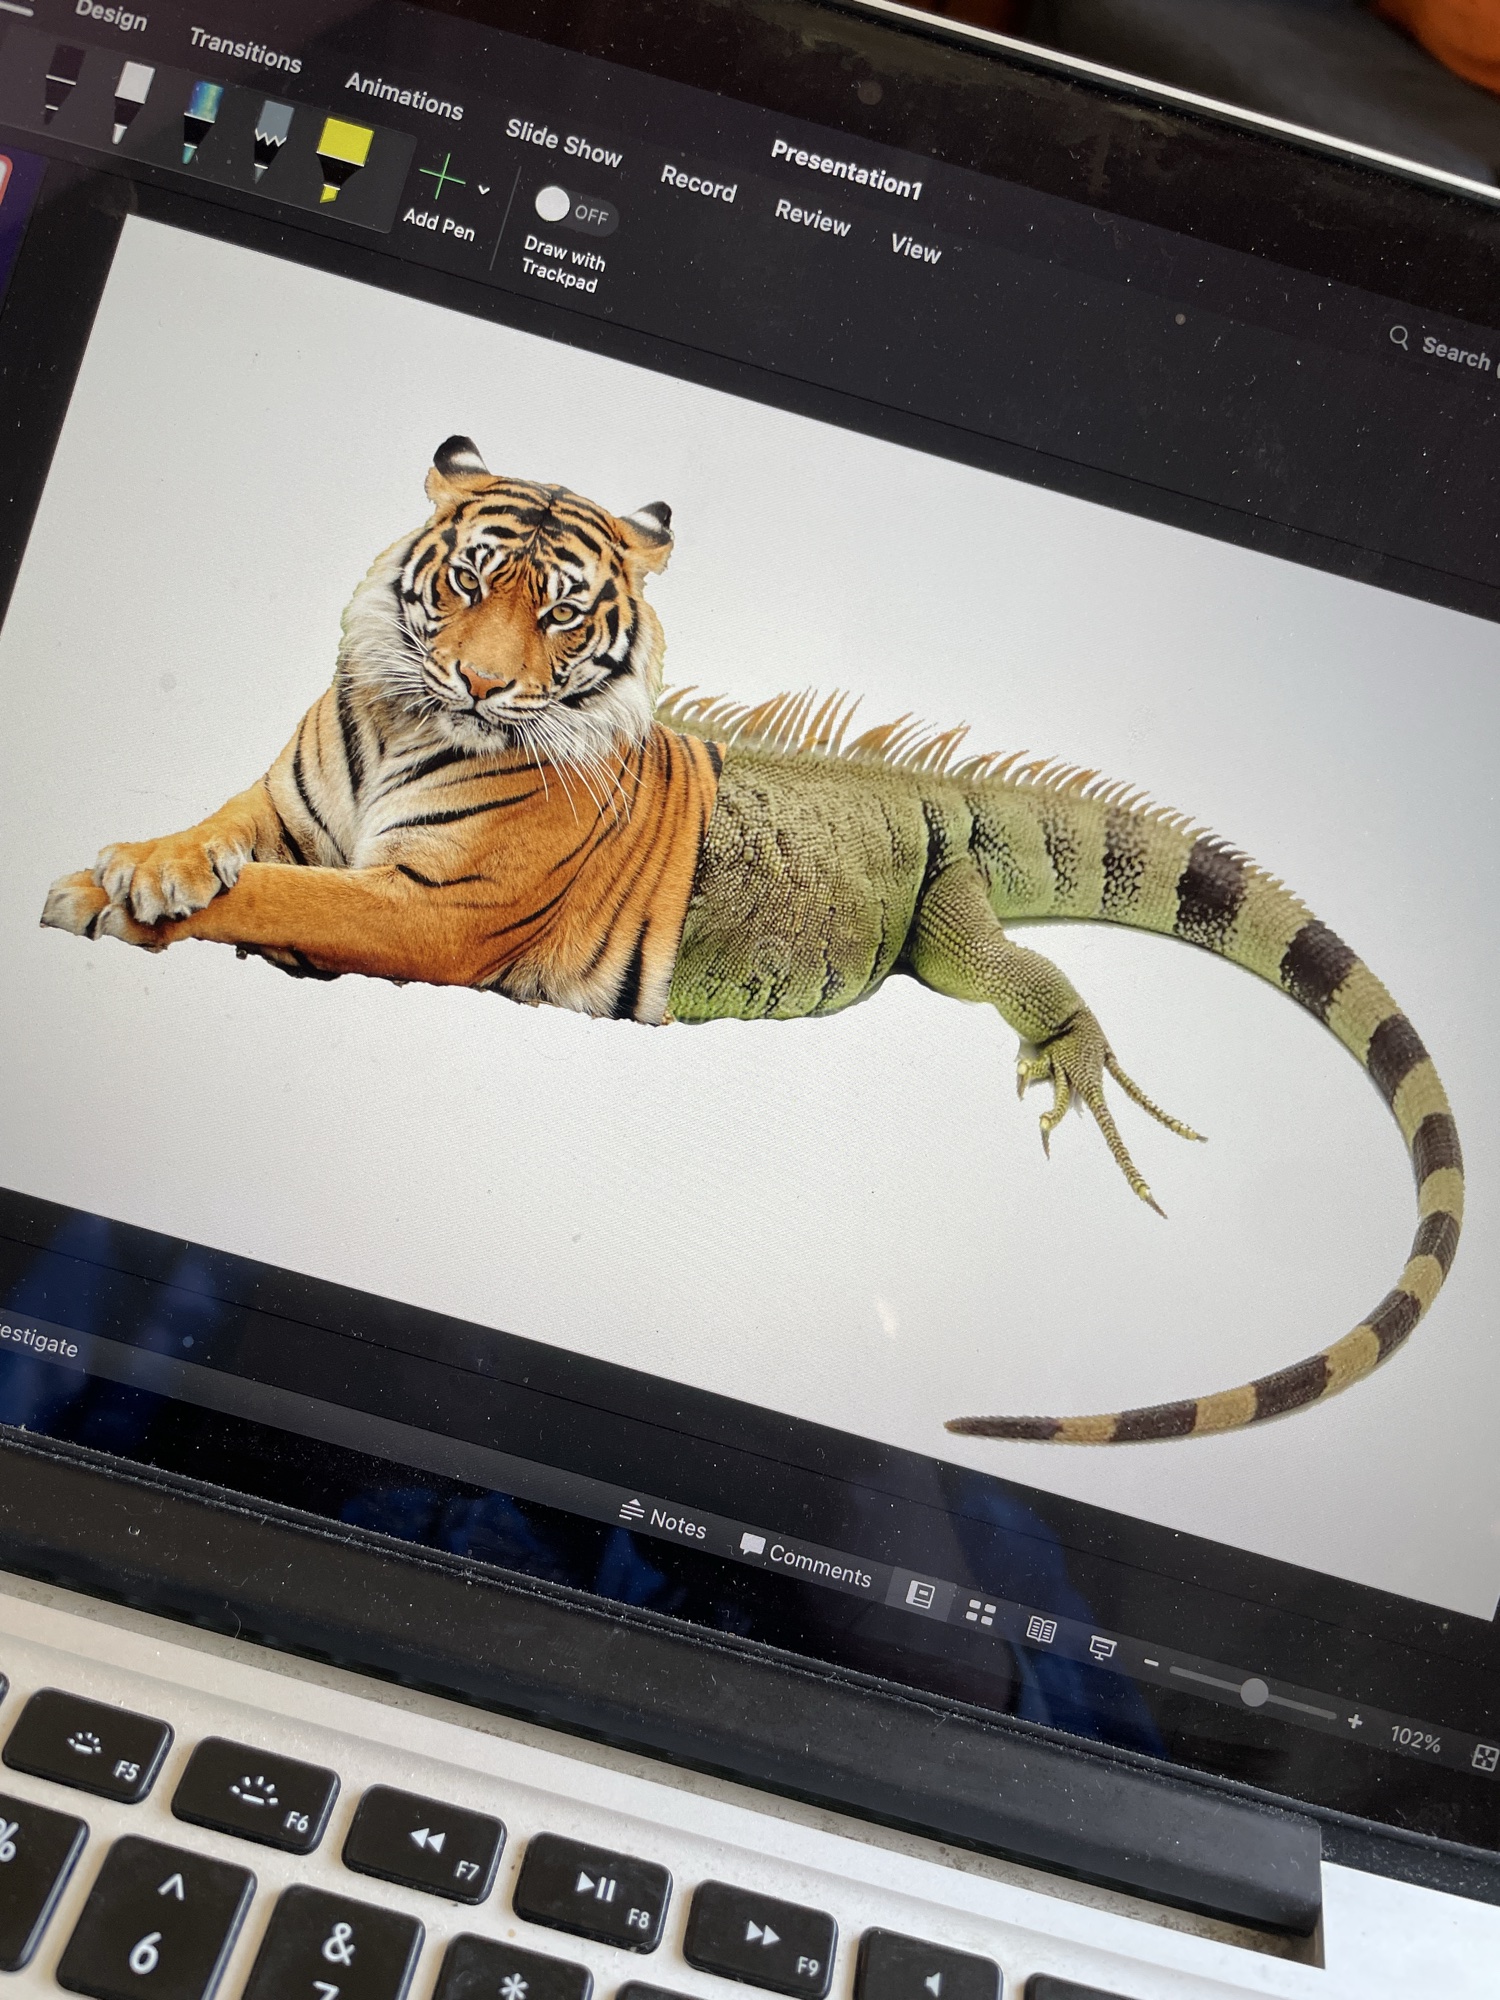Expand the Add Pen dropdown arrow
1500x2000 pixels.
point(484,190)
